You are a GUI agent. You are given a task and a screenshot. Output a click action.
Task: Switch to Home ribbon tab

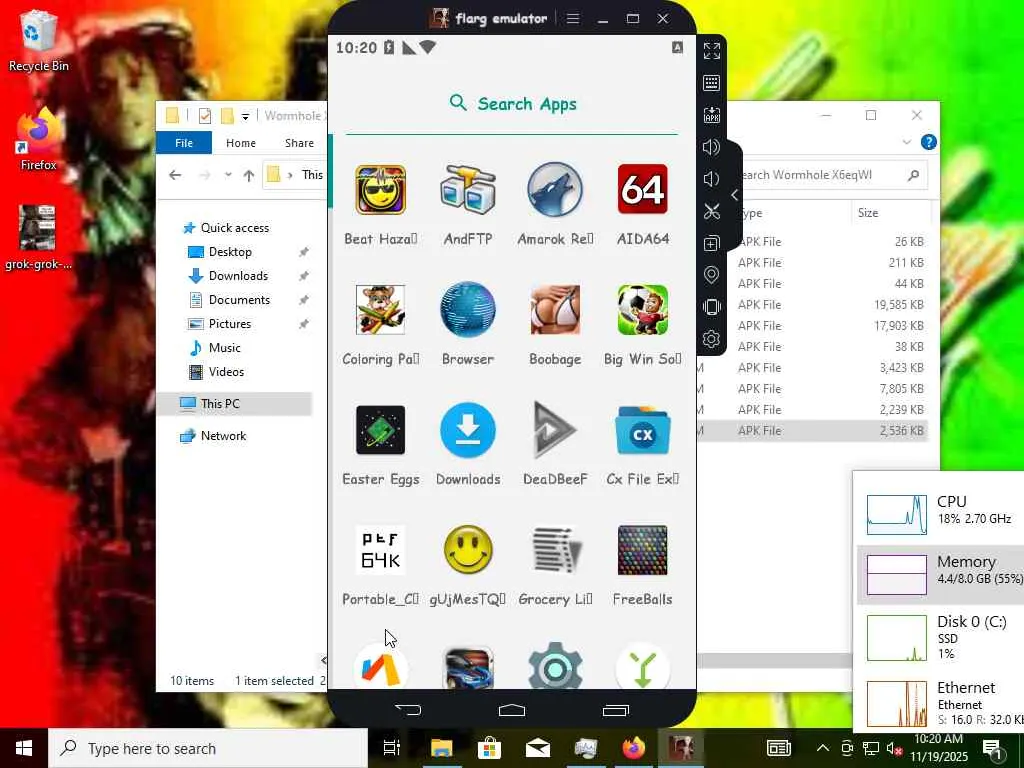coord(241,142)
